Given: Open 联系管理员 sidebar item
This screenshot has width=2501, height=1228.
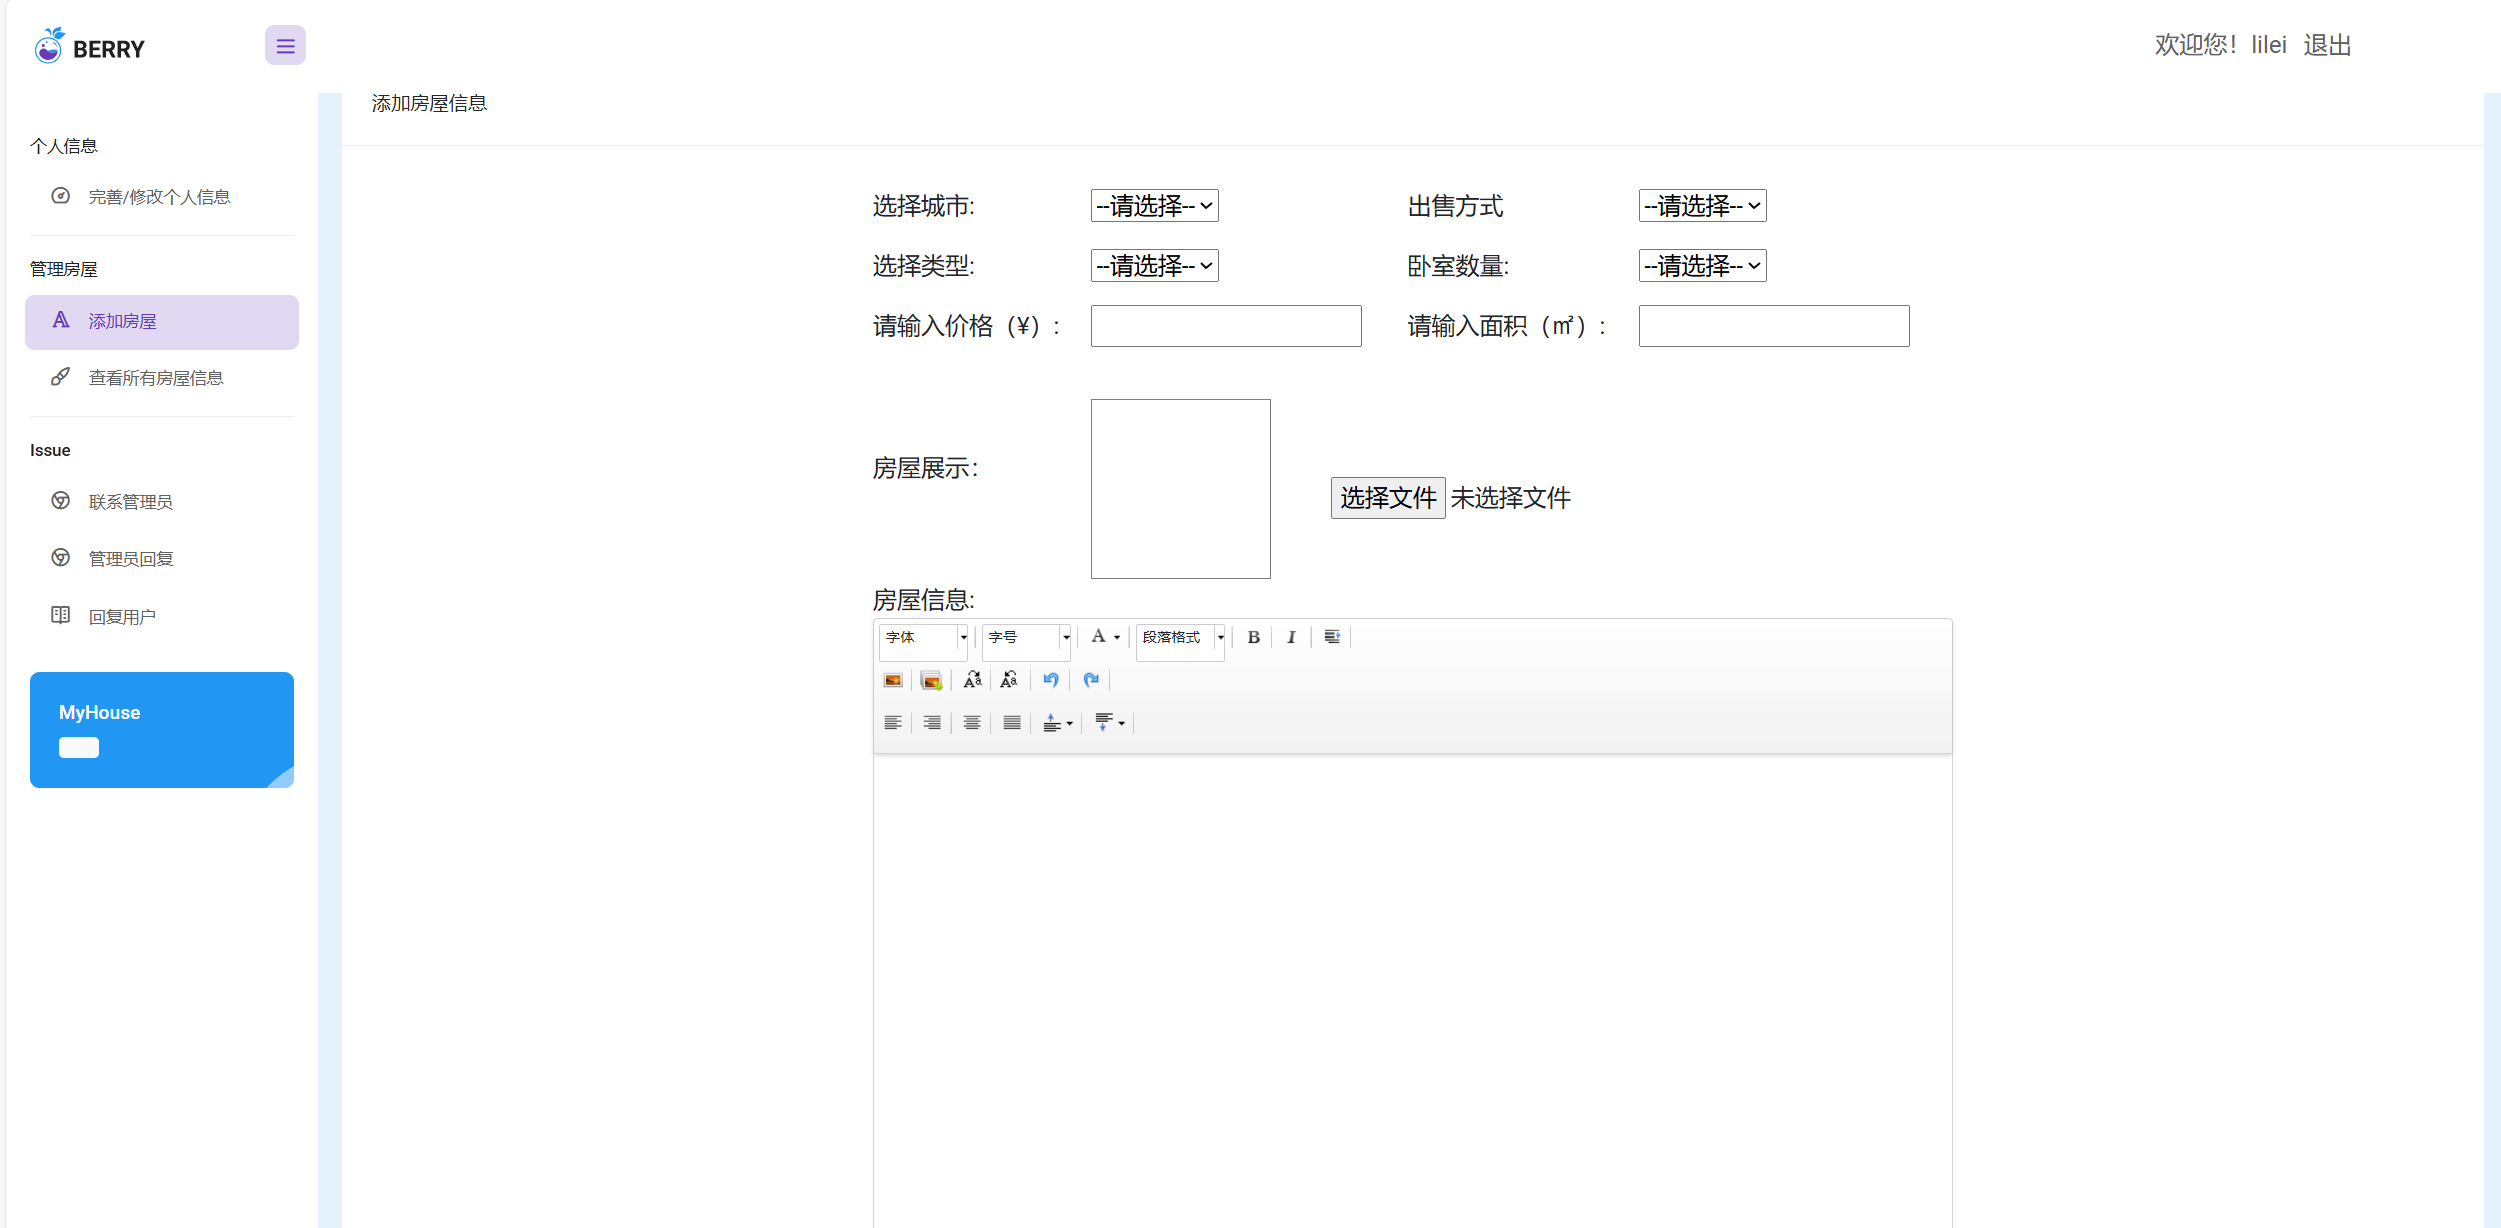Looking at the screenshot, I should (131, 502).
